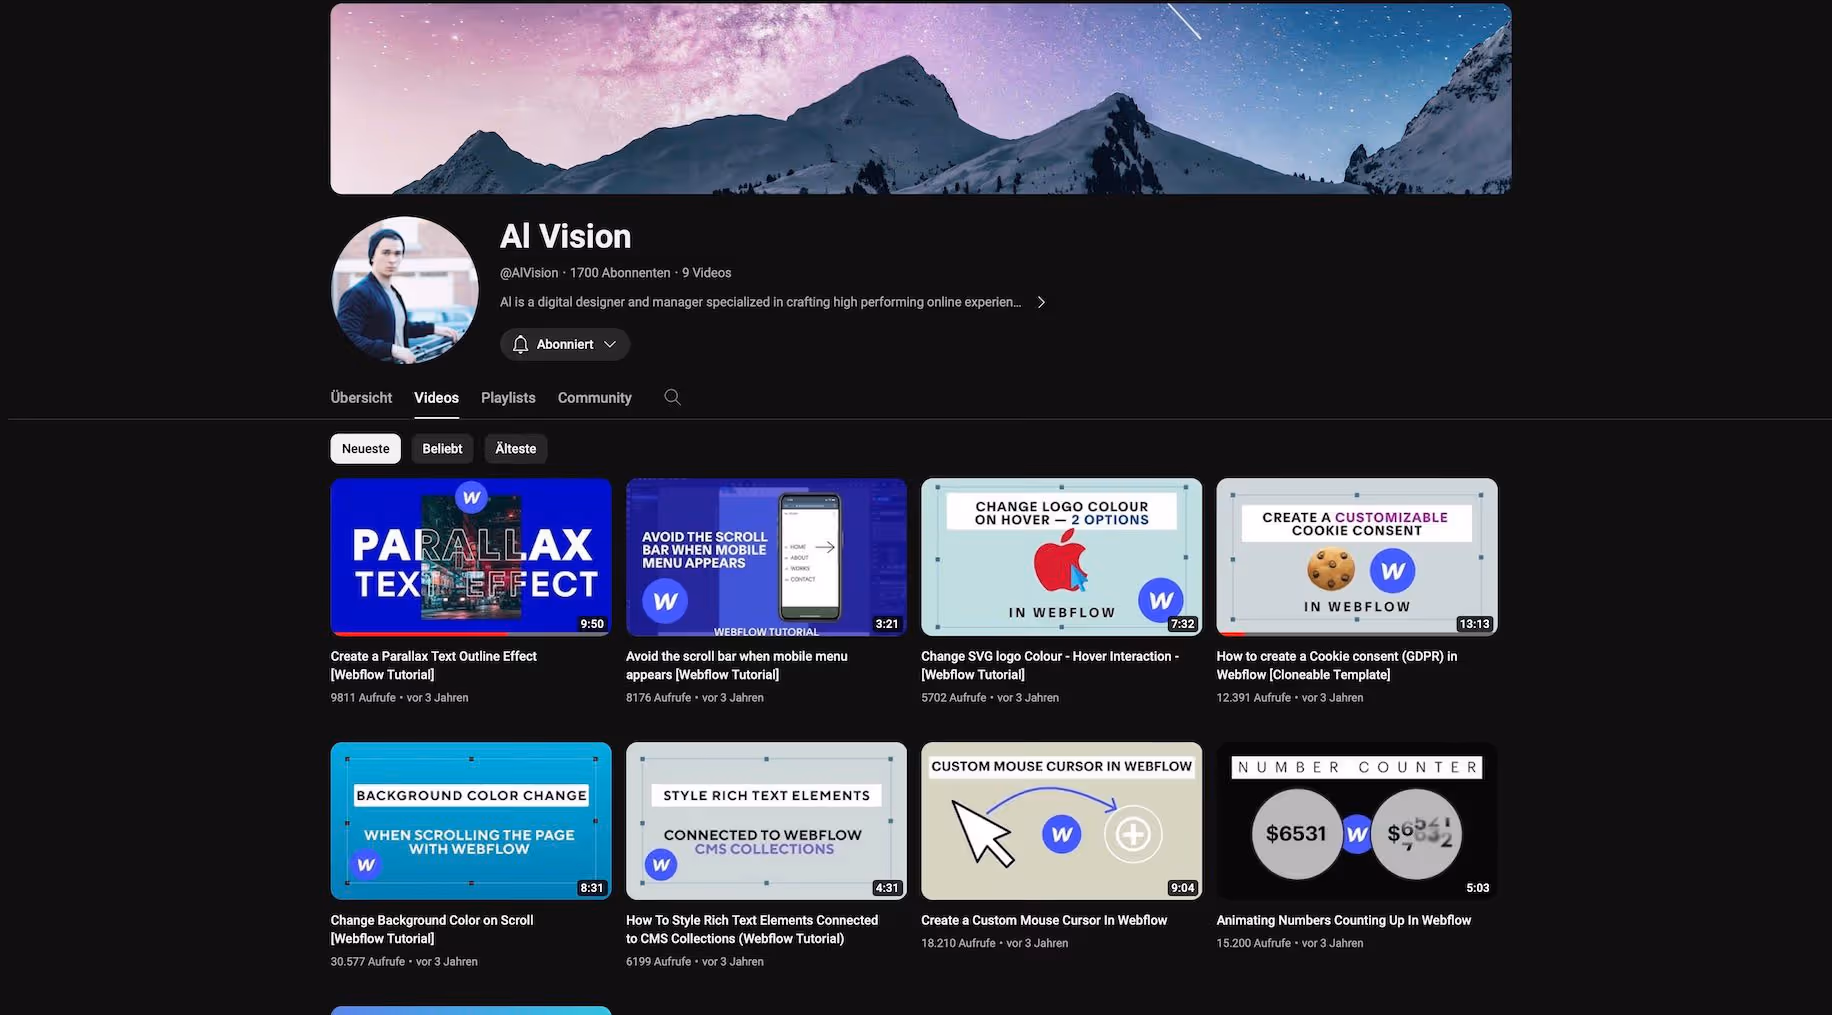Click the red watch progress bar on Cookie consent video

pyautogui.click(x=1232, y=634)
